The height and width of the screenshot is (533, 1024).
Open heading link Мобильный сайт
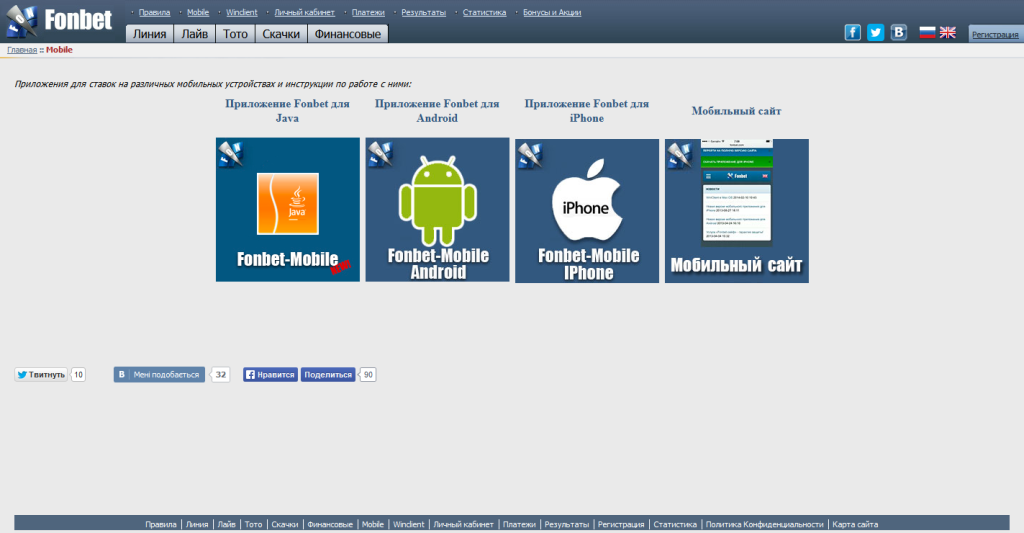(x=737, y=111)
